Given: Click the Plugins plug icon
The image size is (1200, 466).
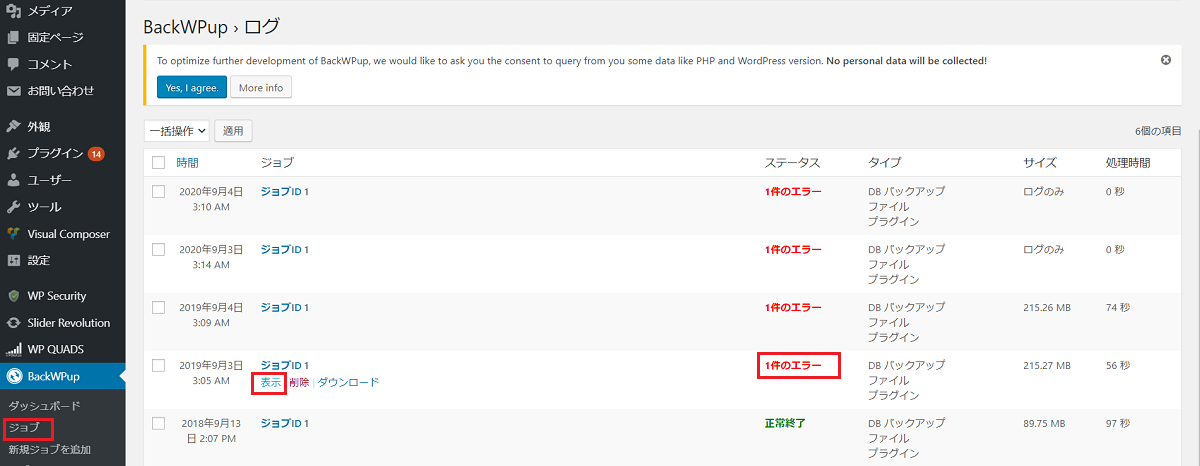Looking at the screenshot, I should pos(14,154).
